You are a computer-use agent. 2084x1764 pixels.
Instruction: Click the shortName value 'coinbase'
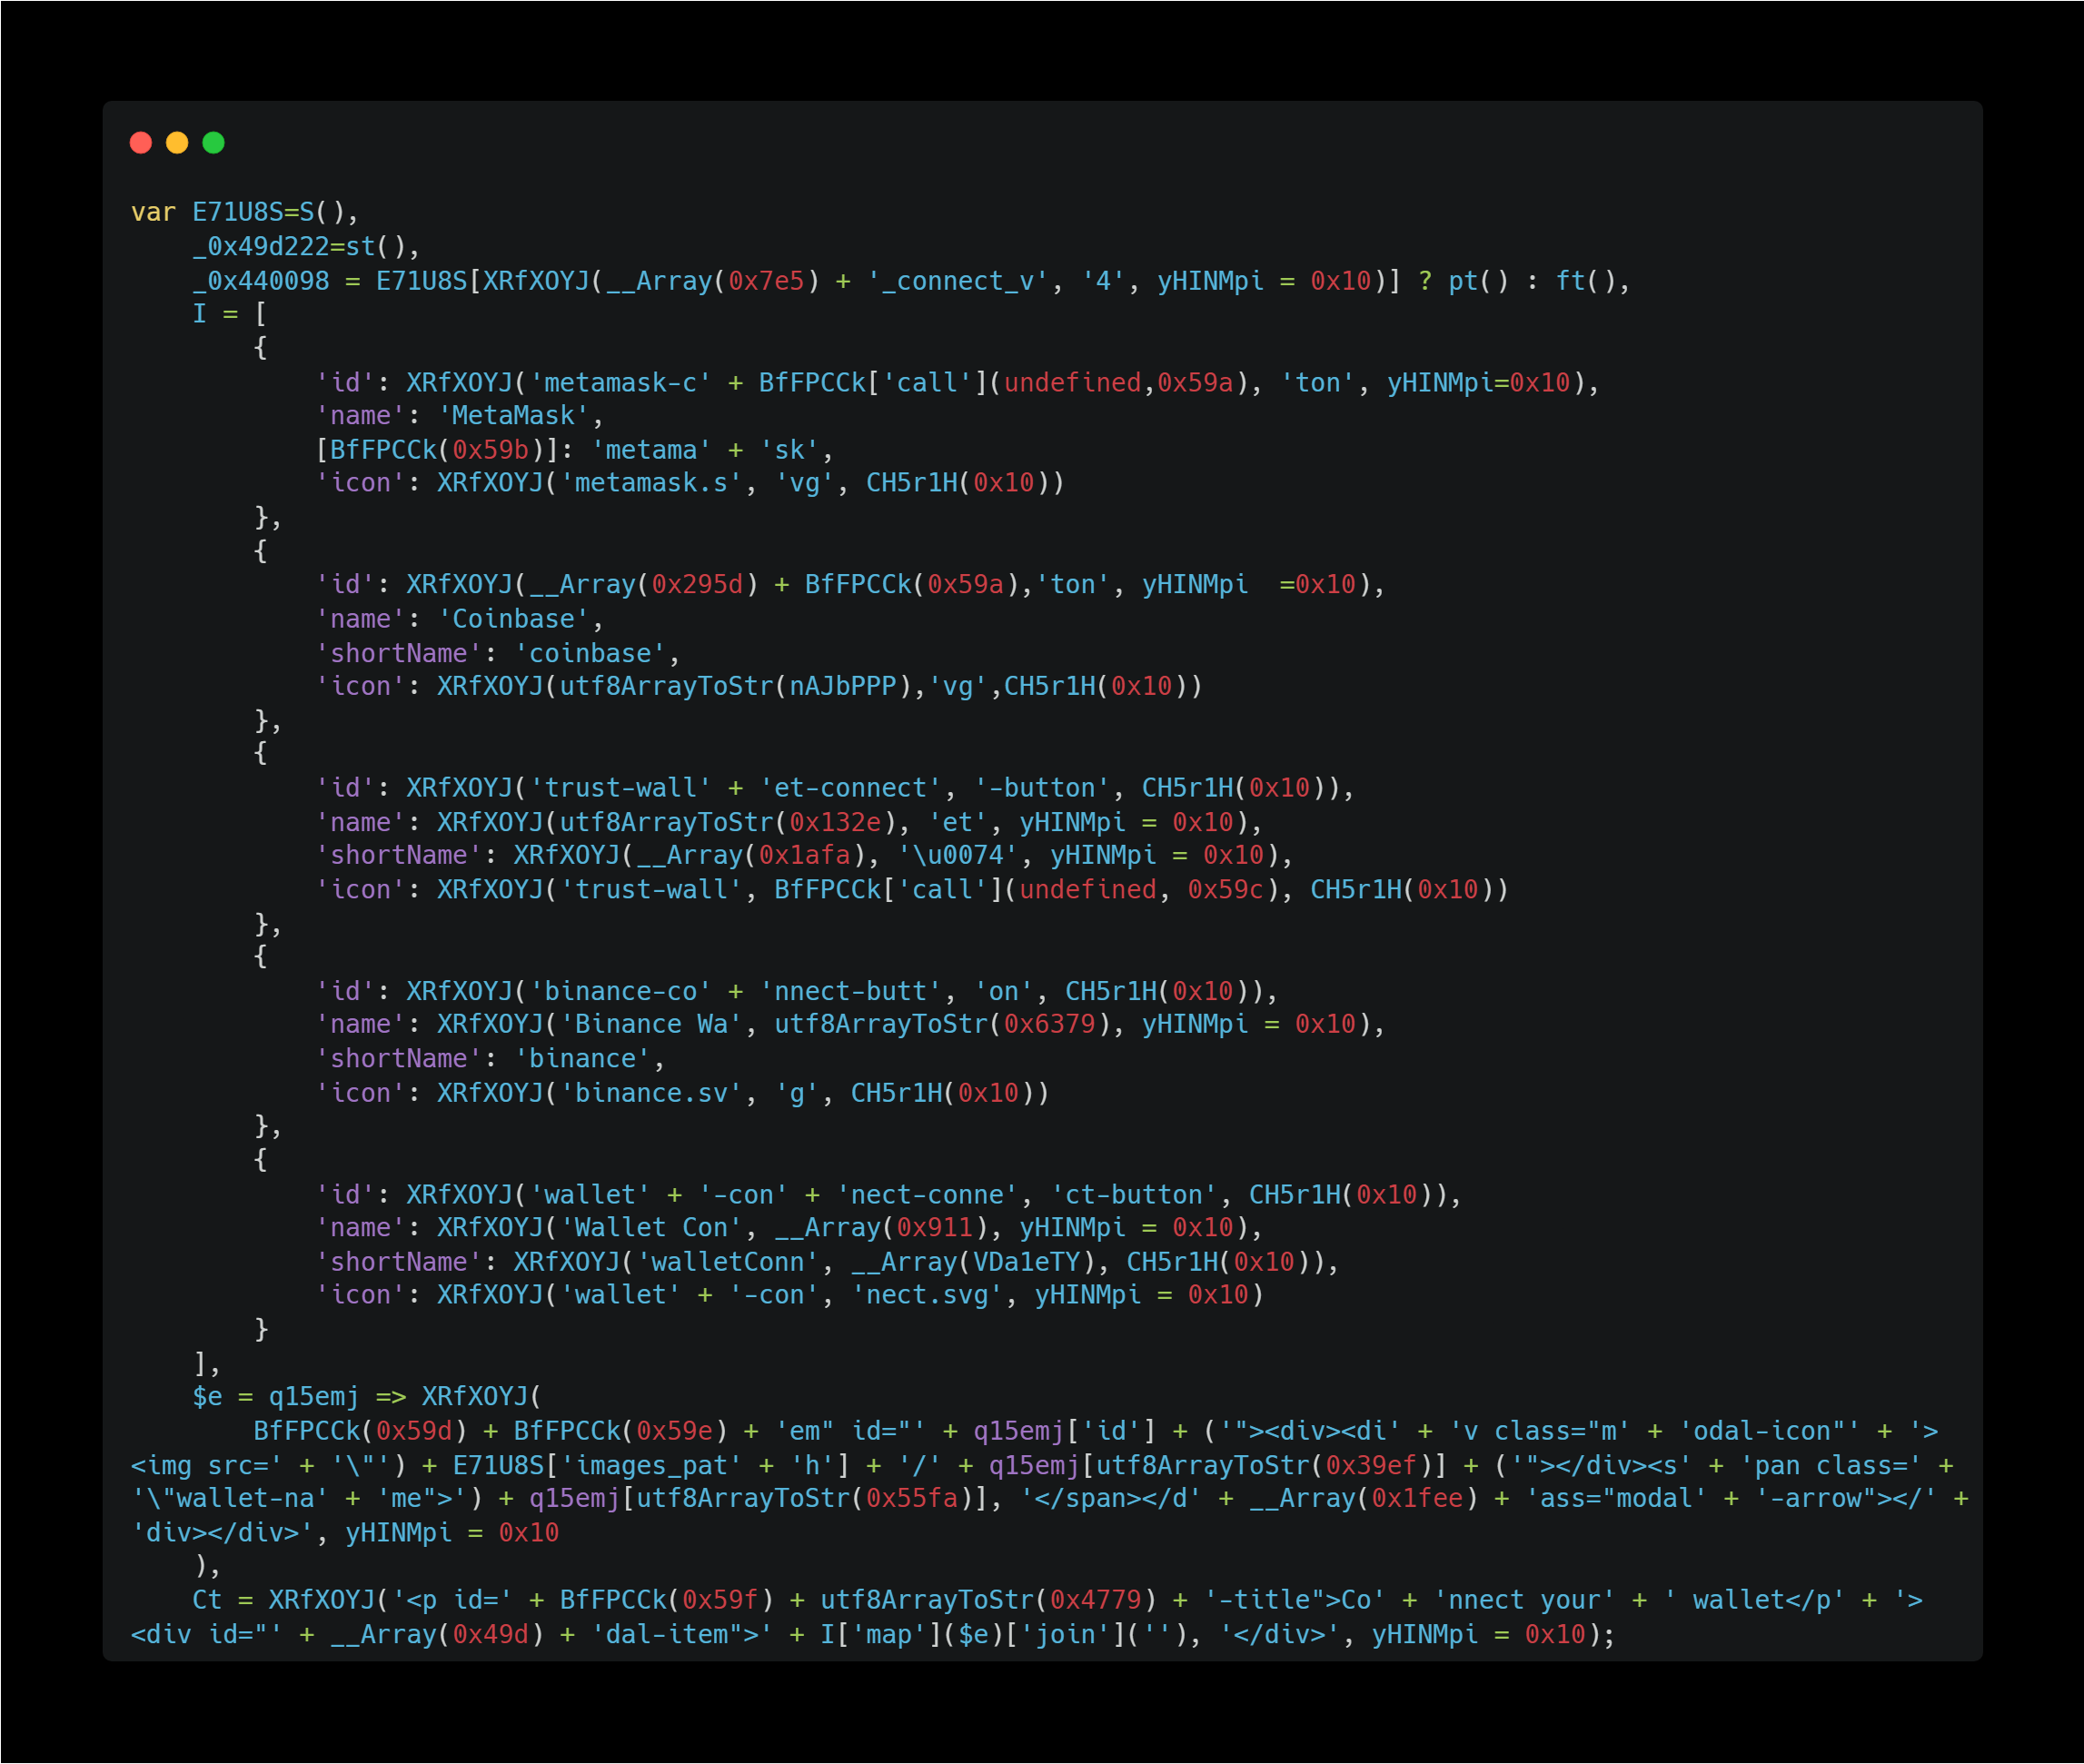point(590,653)
